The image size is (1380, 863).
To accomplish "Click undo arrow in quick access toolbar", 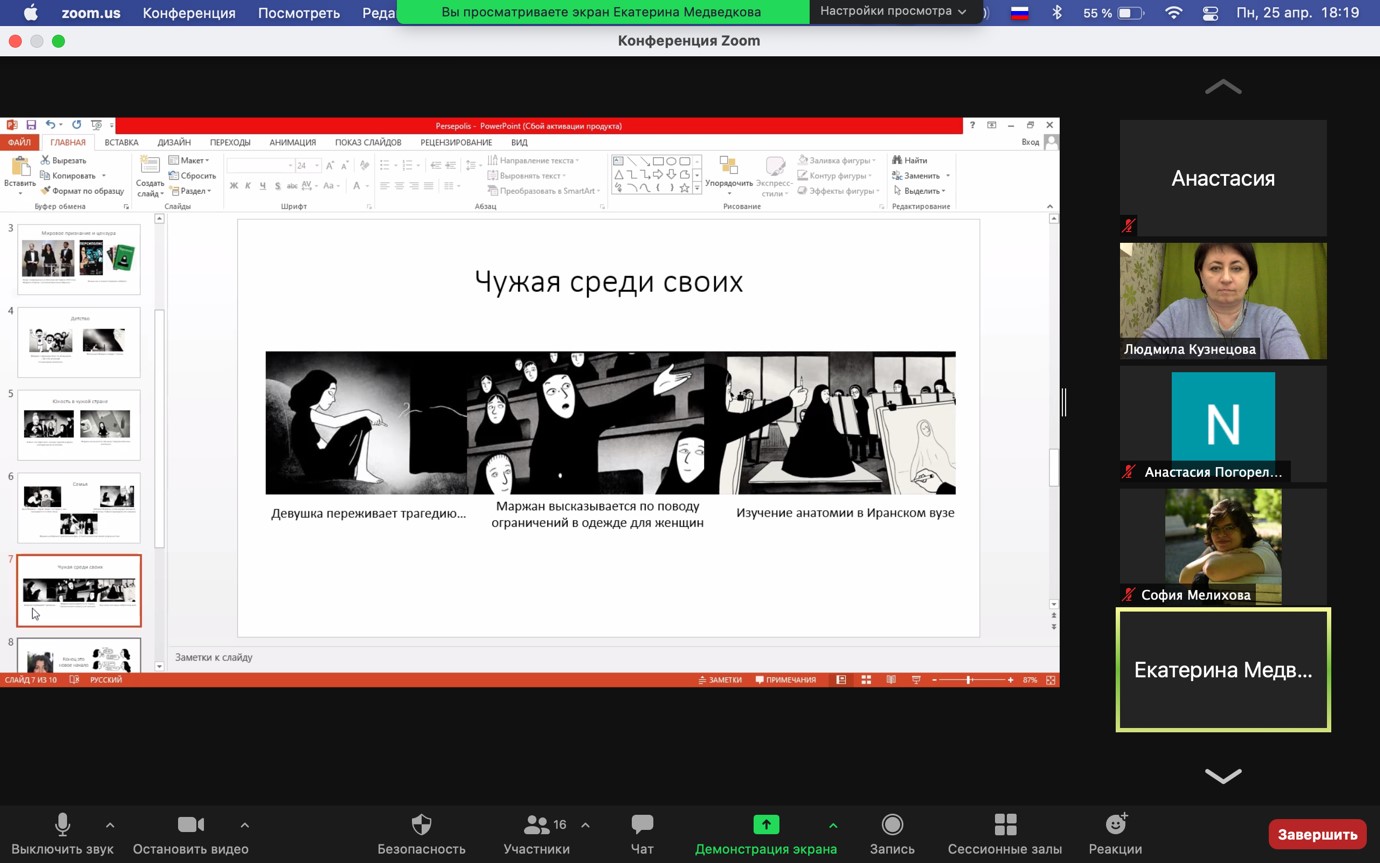I will pyautogui.click(x=49, y=125).
